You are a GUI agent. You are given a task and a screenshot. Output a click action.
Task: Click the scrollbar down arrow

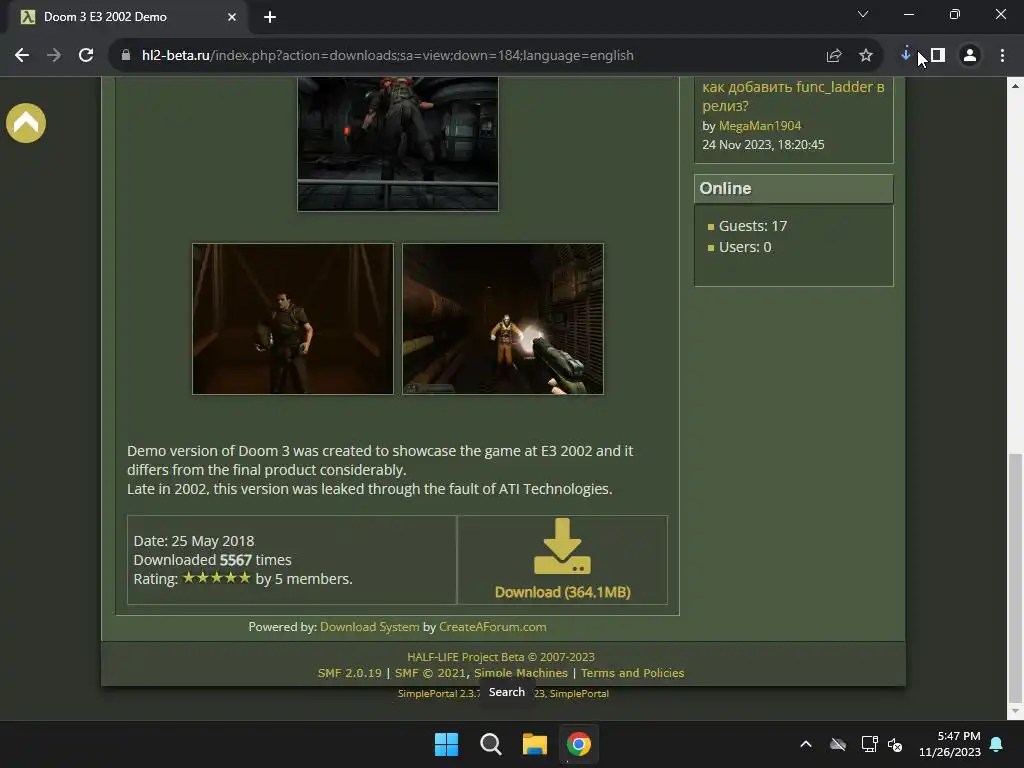1015,711
